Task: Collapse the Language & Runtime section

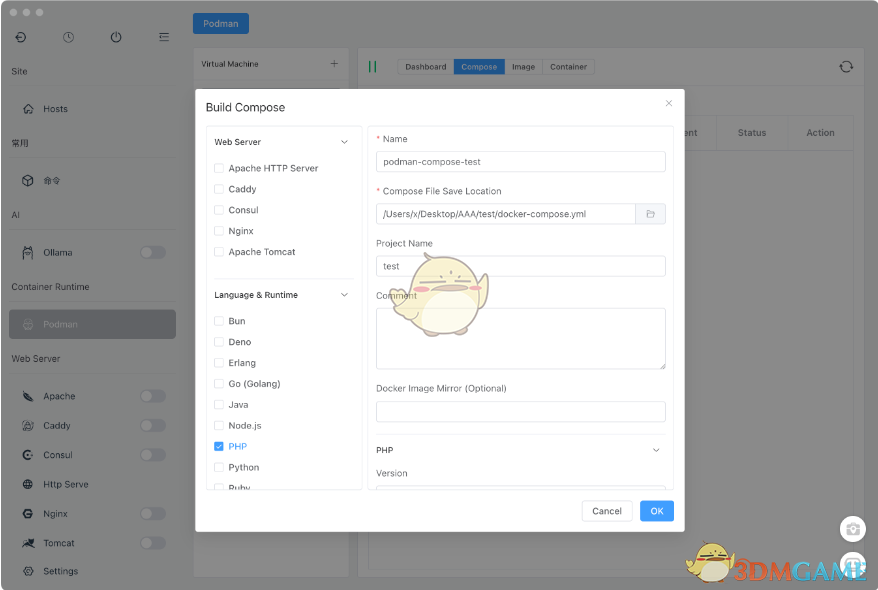Action: pyautogui.click(x=344, y=294)
